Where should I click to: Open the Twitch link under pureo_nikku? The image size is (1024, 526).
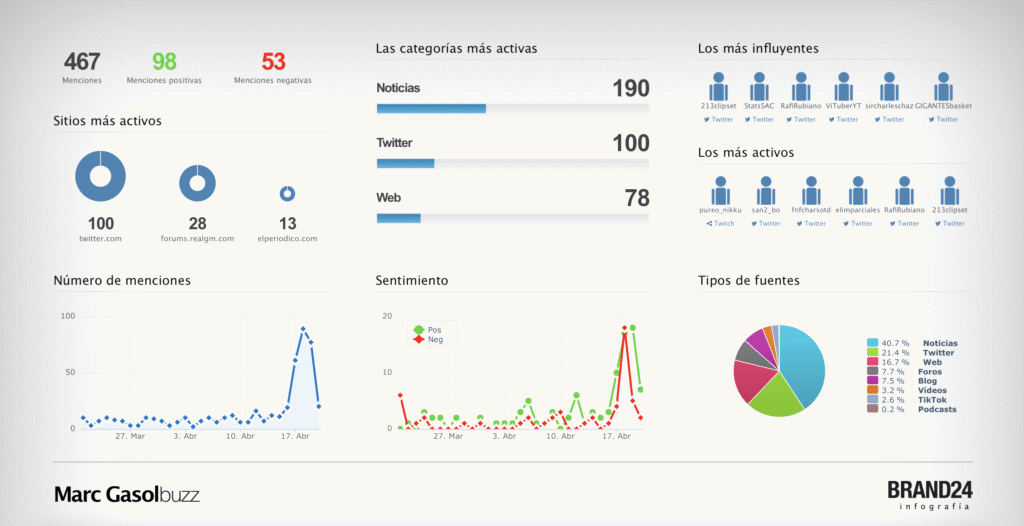(720, 223)
